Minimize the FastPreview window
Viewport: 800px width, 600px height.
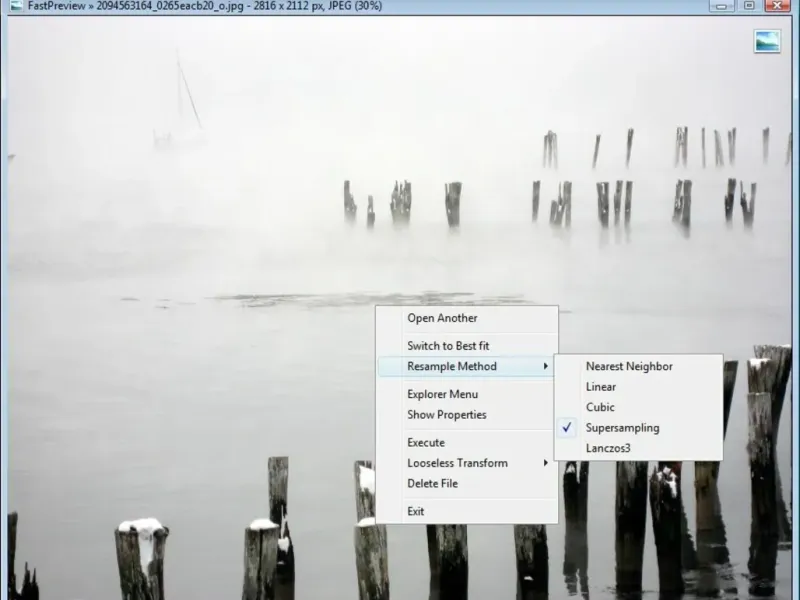point(721,6)
